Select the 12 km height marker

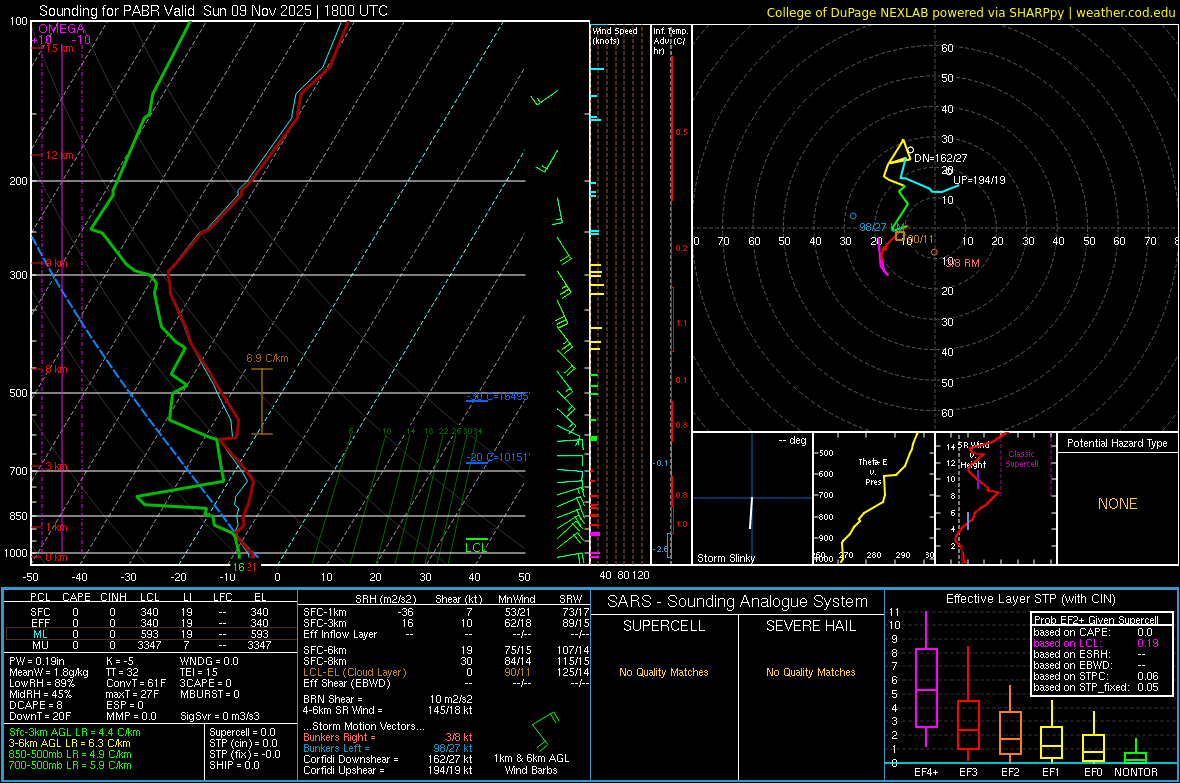(x=59, y=155)
